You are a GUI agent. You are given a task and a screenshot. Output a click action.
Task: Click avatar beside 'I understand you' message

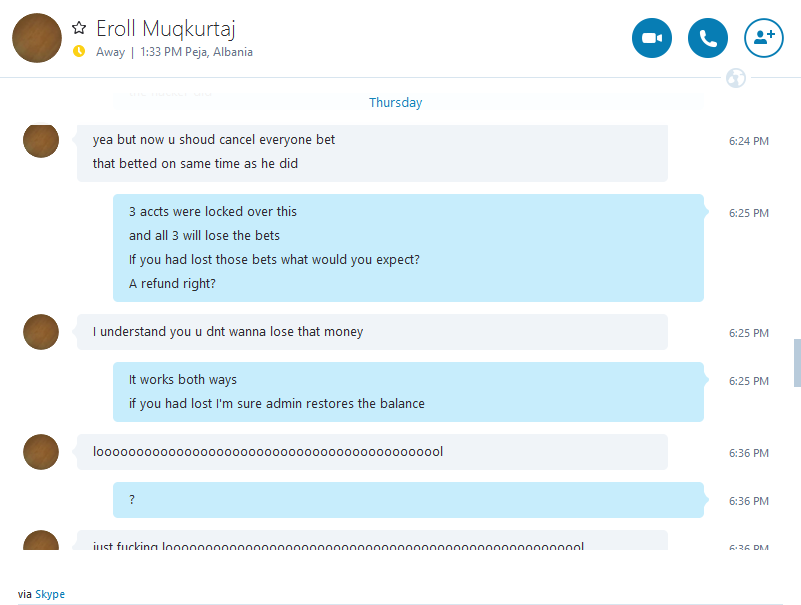coord(41,332)
